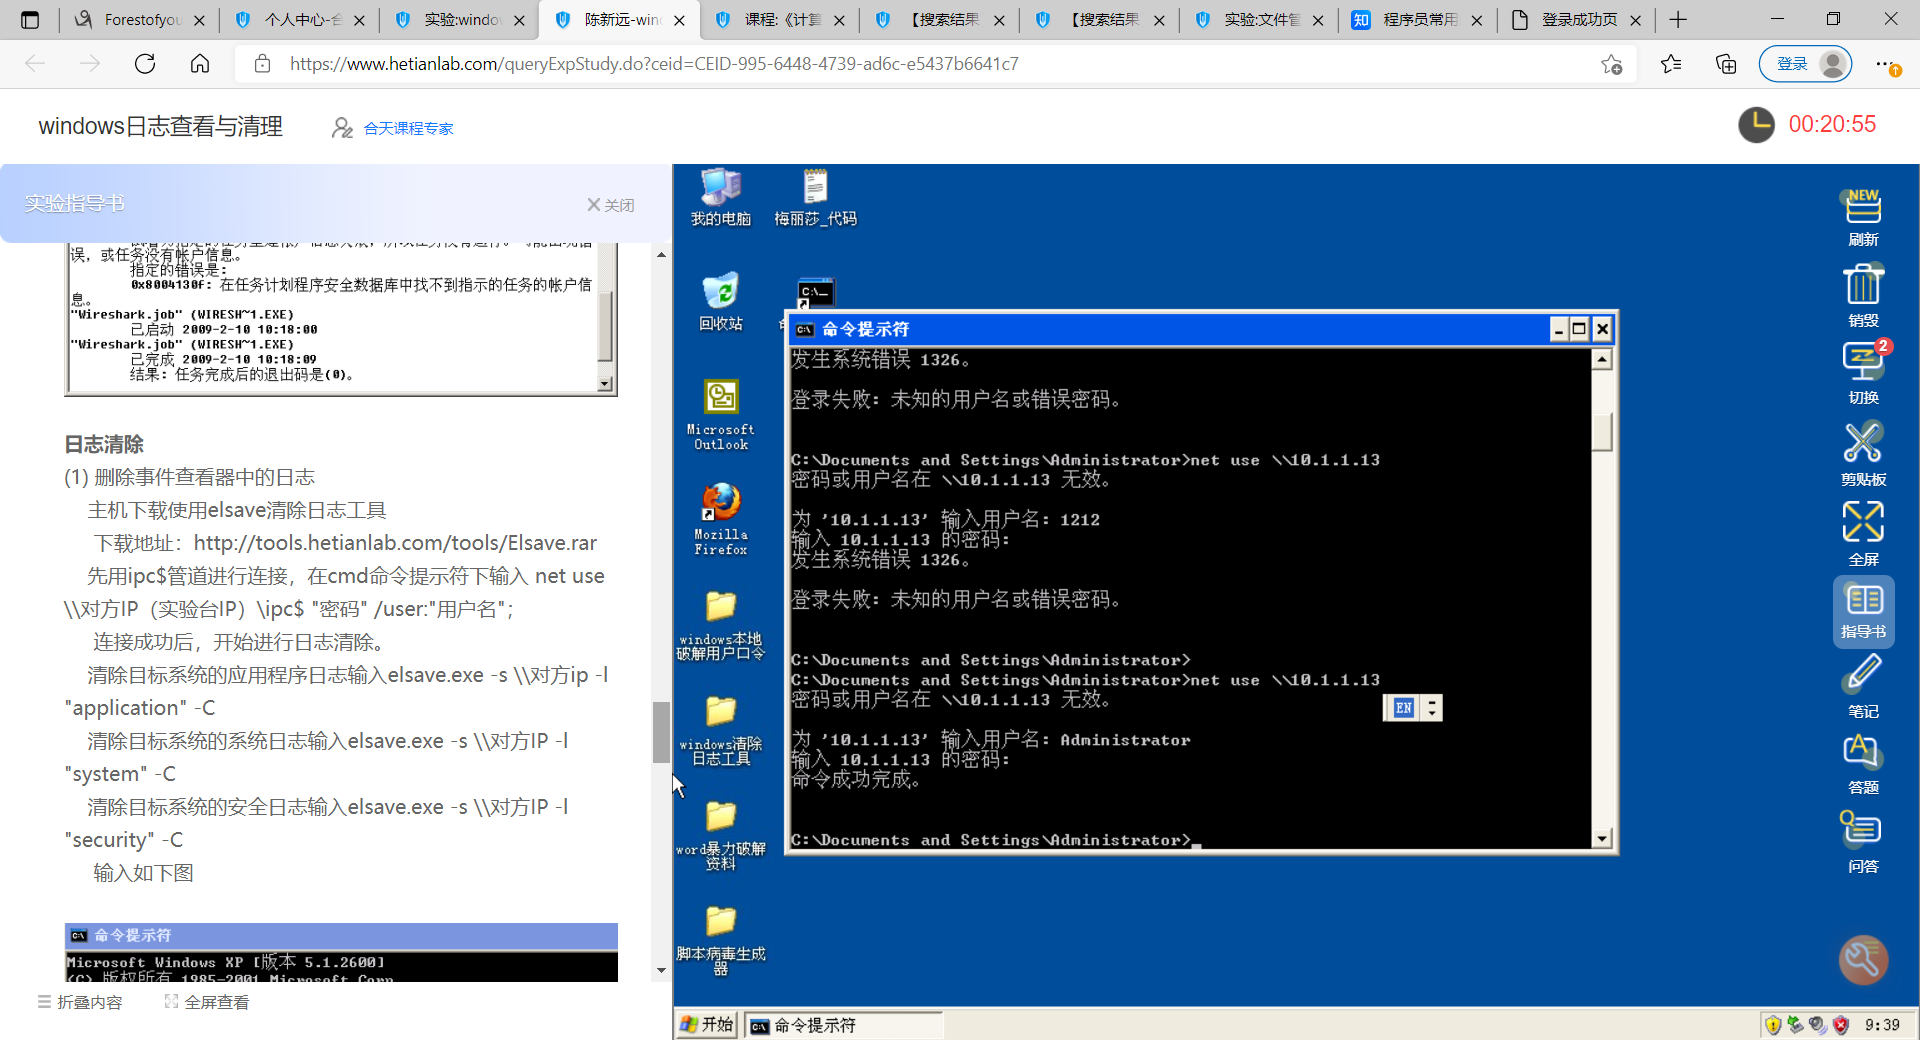Click the yellow security shield tray icon
Viewport: 1920px width, 1040px height.
tap(1773, 1025)
